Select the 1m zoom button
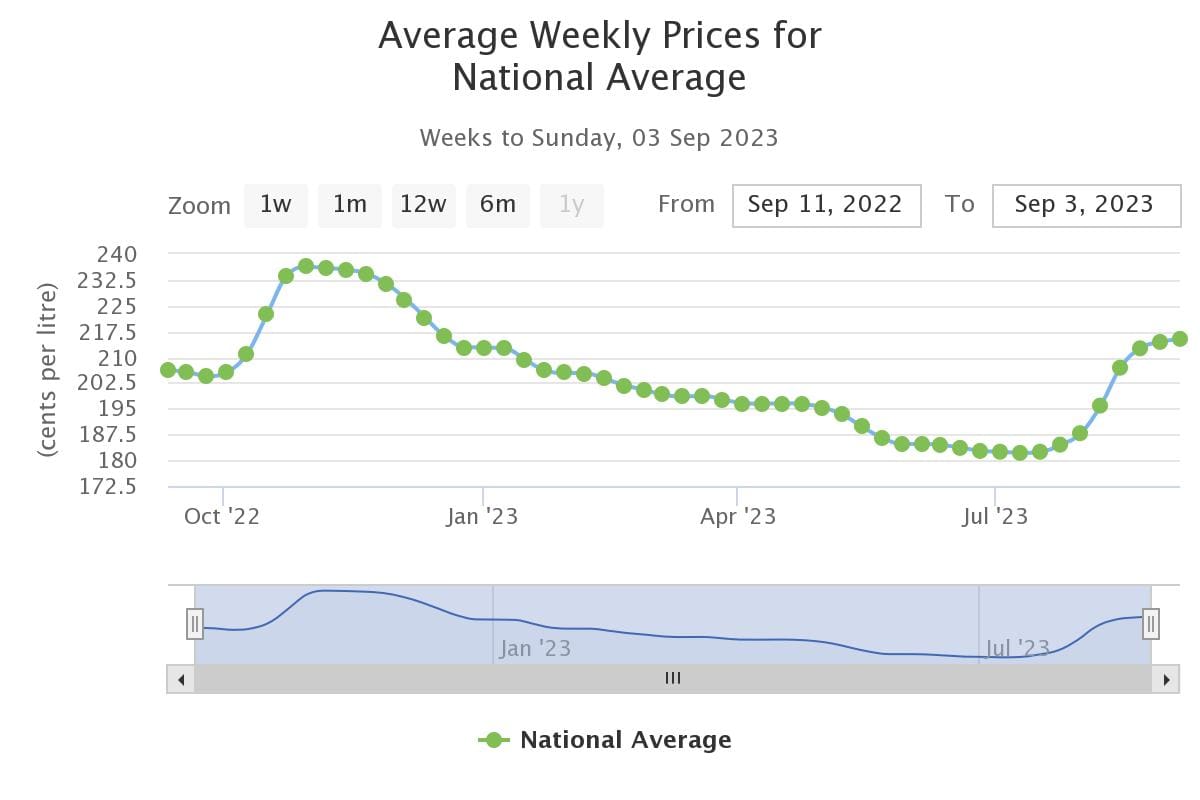 coord(350,205)
